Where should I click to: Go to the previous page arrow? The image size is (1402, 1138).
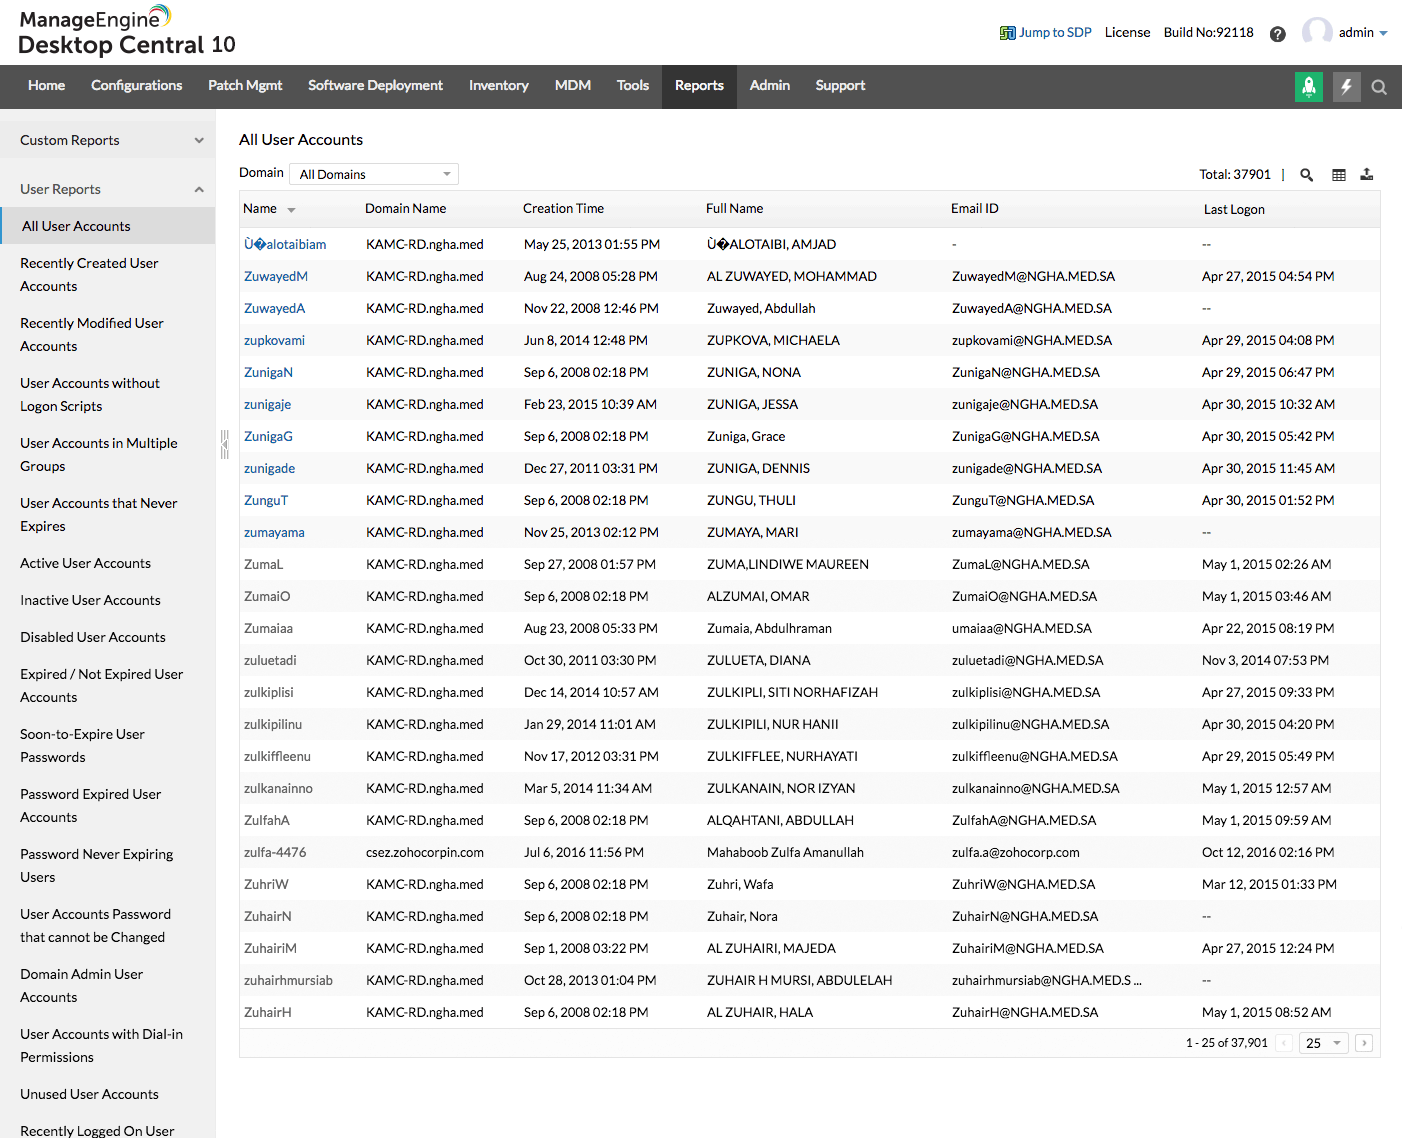tap(1284, 1043)
